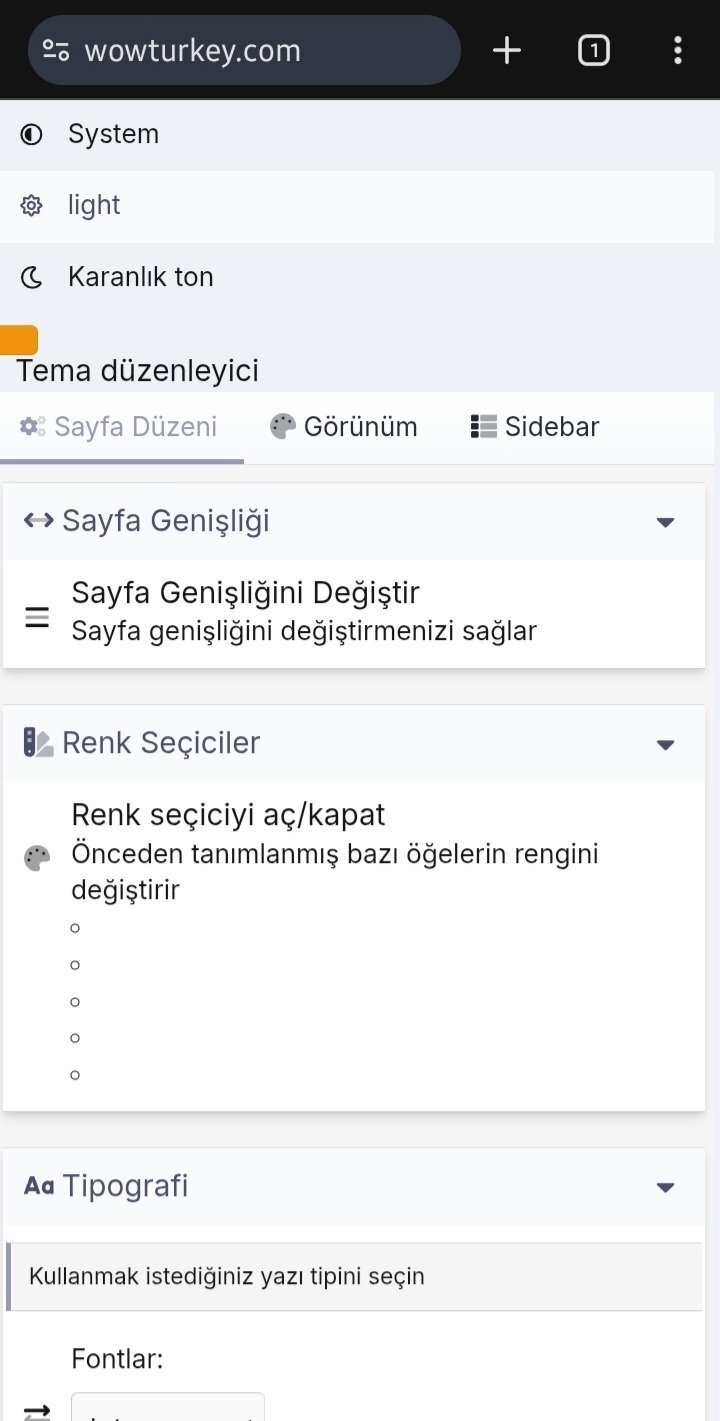This screenshot has height=1421, width=720.
Task: Click Renk seçiciyi aç/kapat to show color picker
Action: click(228, 815)
